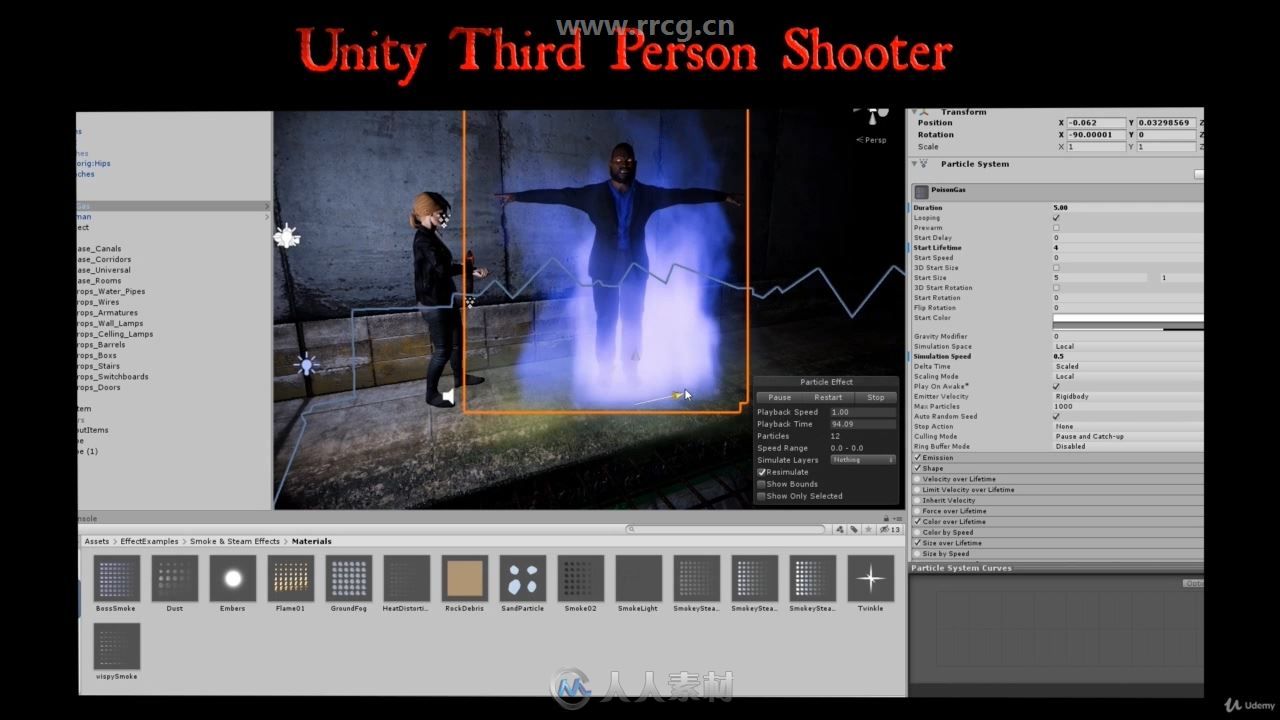The height and width of the screenshot is (720, 1280).
Task: Click the search by type filter icon
Action: 840,529
